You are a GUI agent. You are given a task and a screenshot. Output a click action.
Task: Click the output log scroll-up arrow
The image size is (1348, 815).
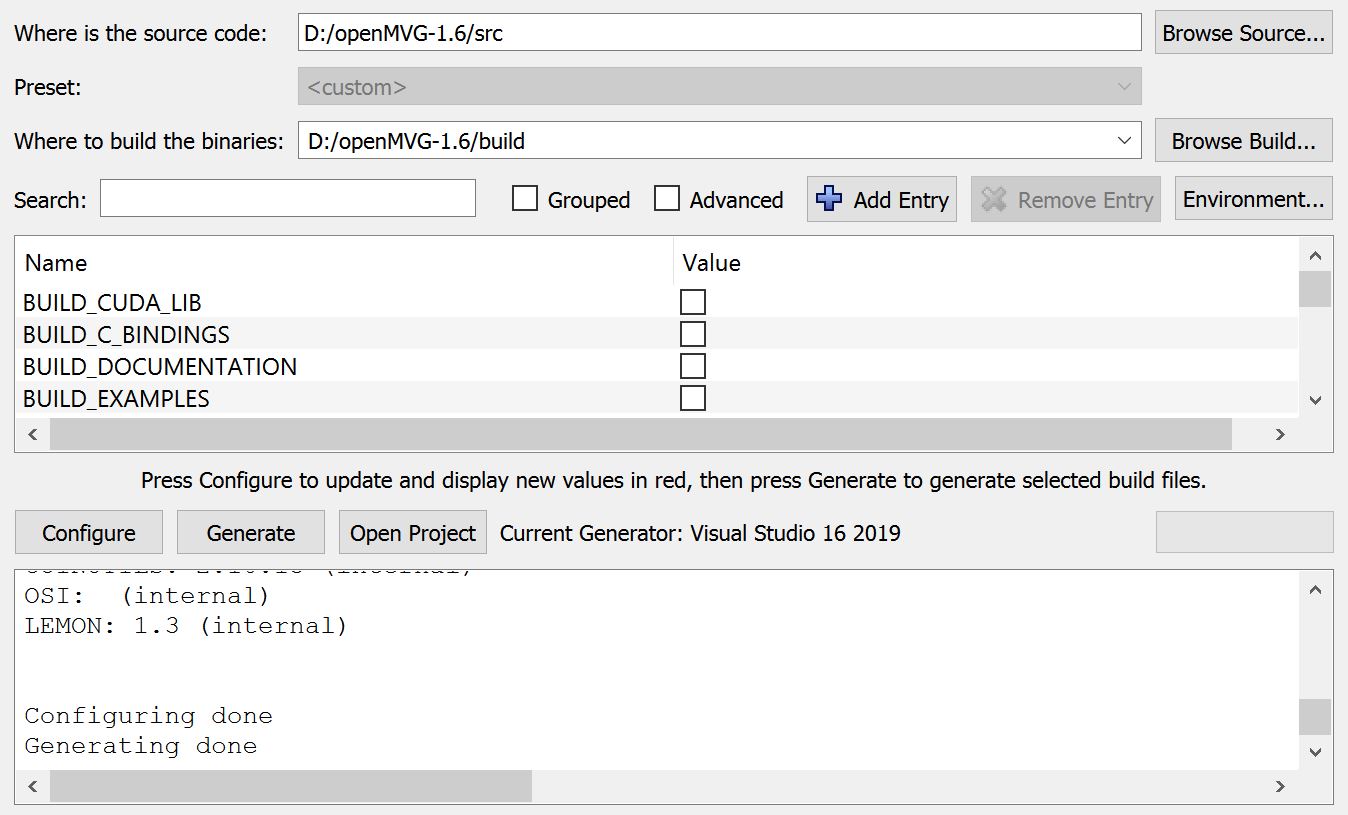click(x=1315, y=591)
